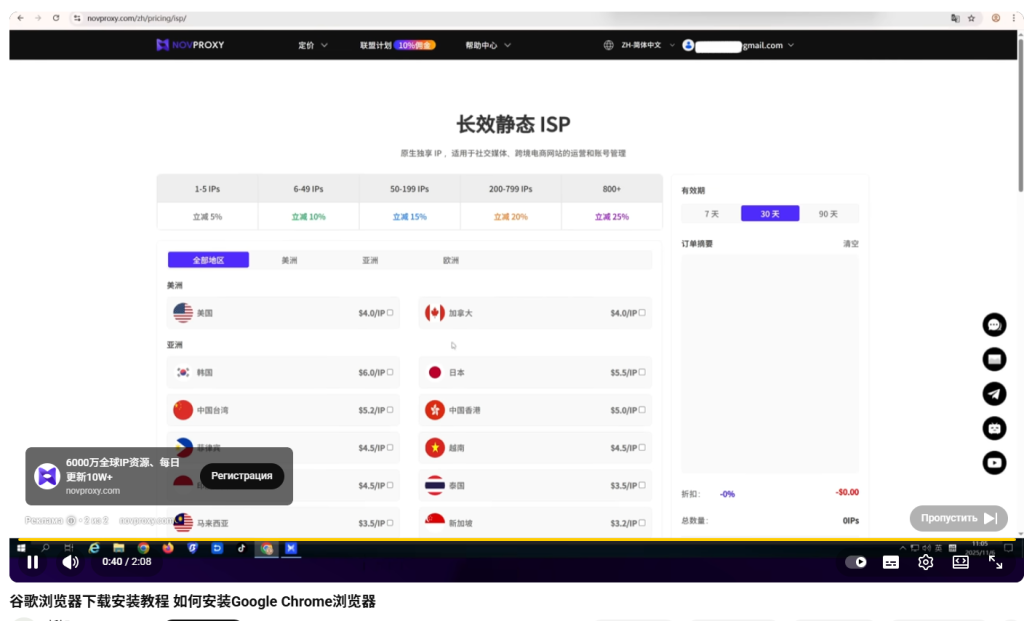This screenshot has height=621, width=1024.
Task: Click the Регистрация button in the ad
Action: pos(241,476)
